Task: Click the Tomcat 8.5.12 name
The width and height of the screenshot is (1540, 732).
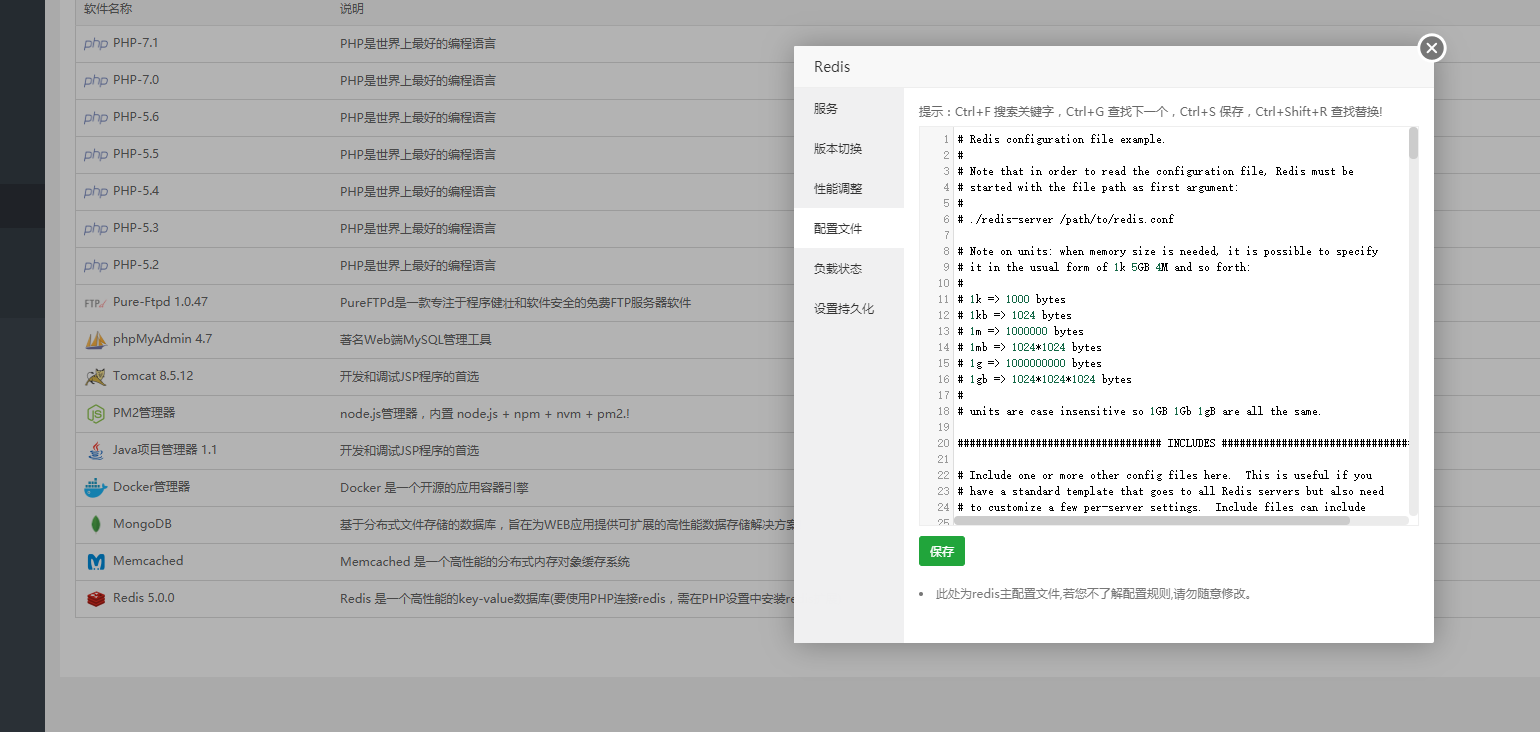Action: click(153, 376)
